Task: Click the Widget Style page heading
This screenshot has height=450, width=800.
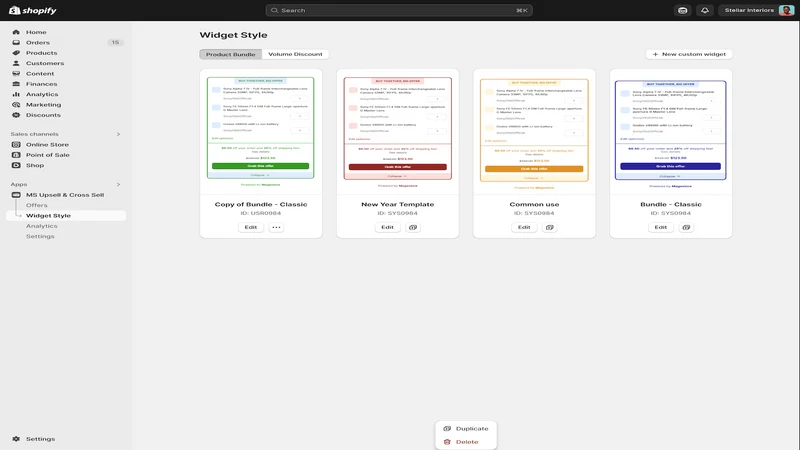Action: [233, 35]
